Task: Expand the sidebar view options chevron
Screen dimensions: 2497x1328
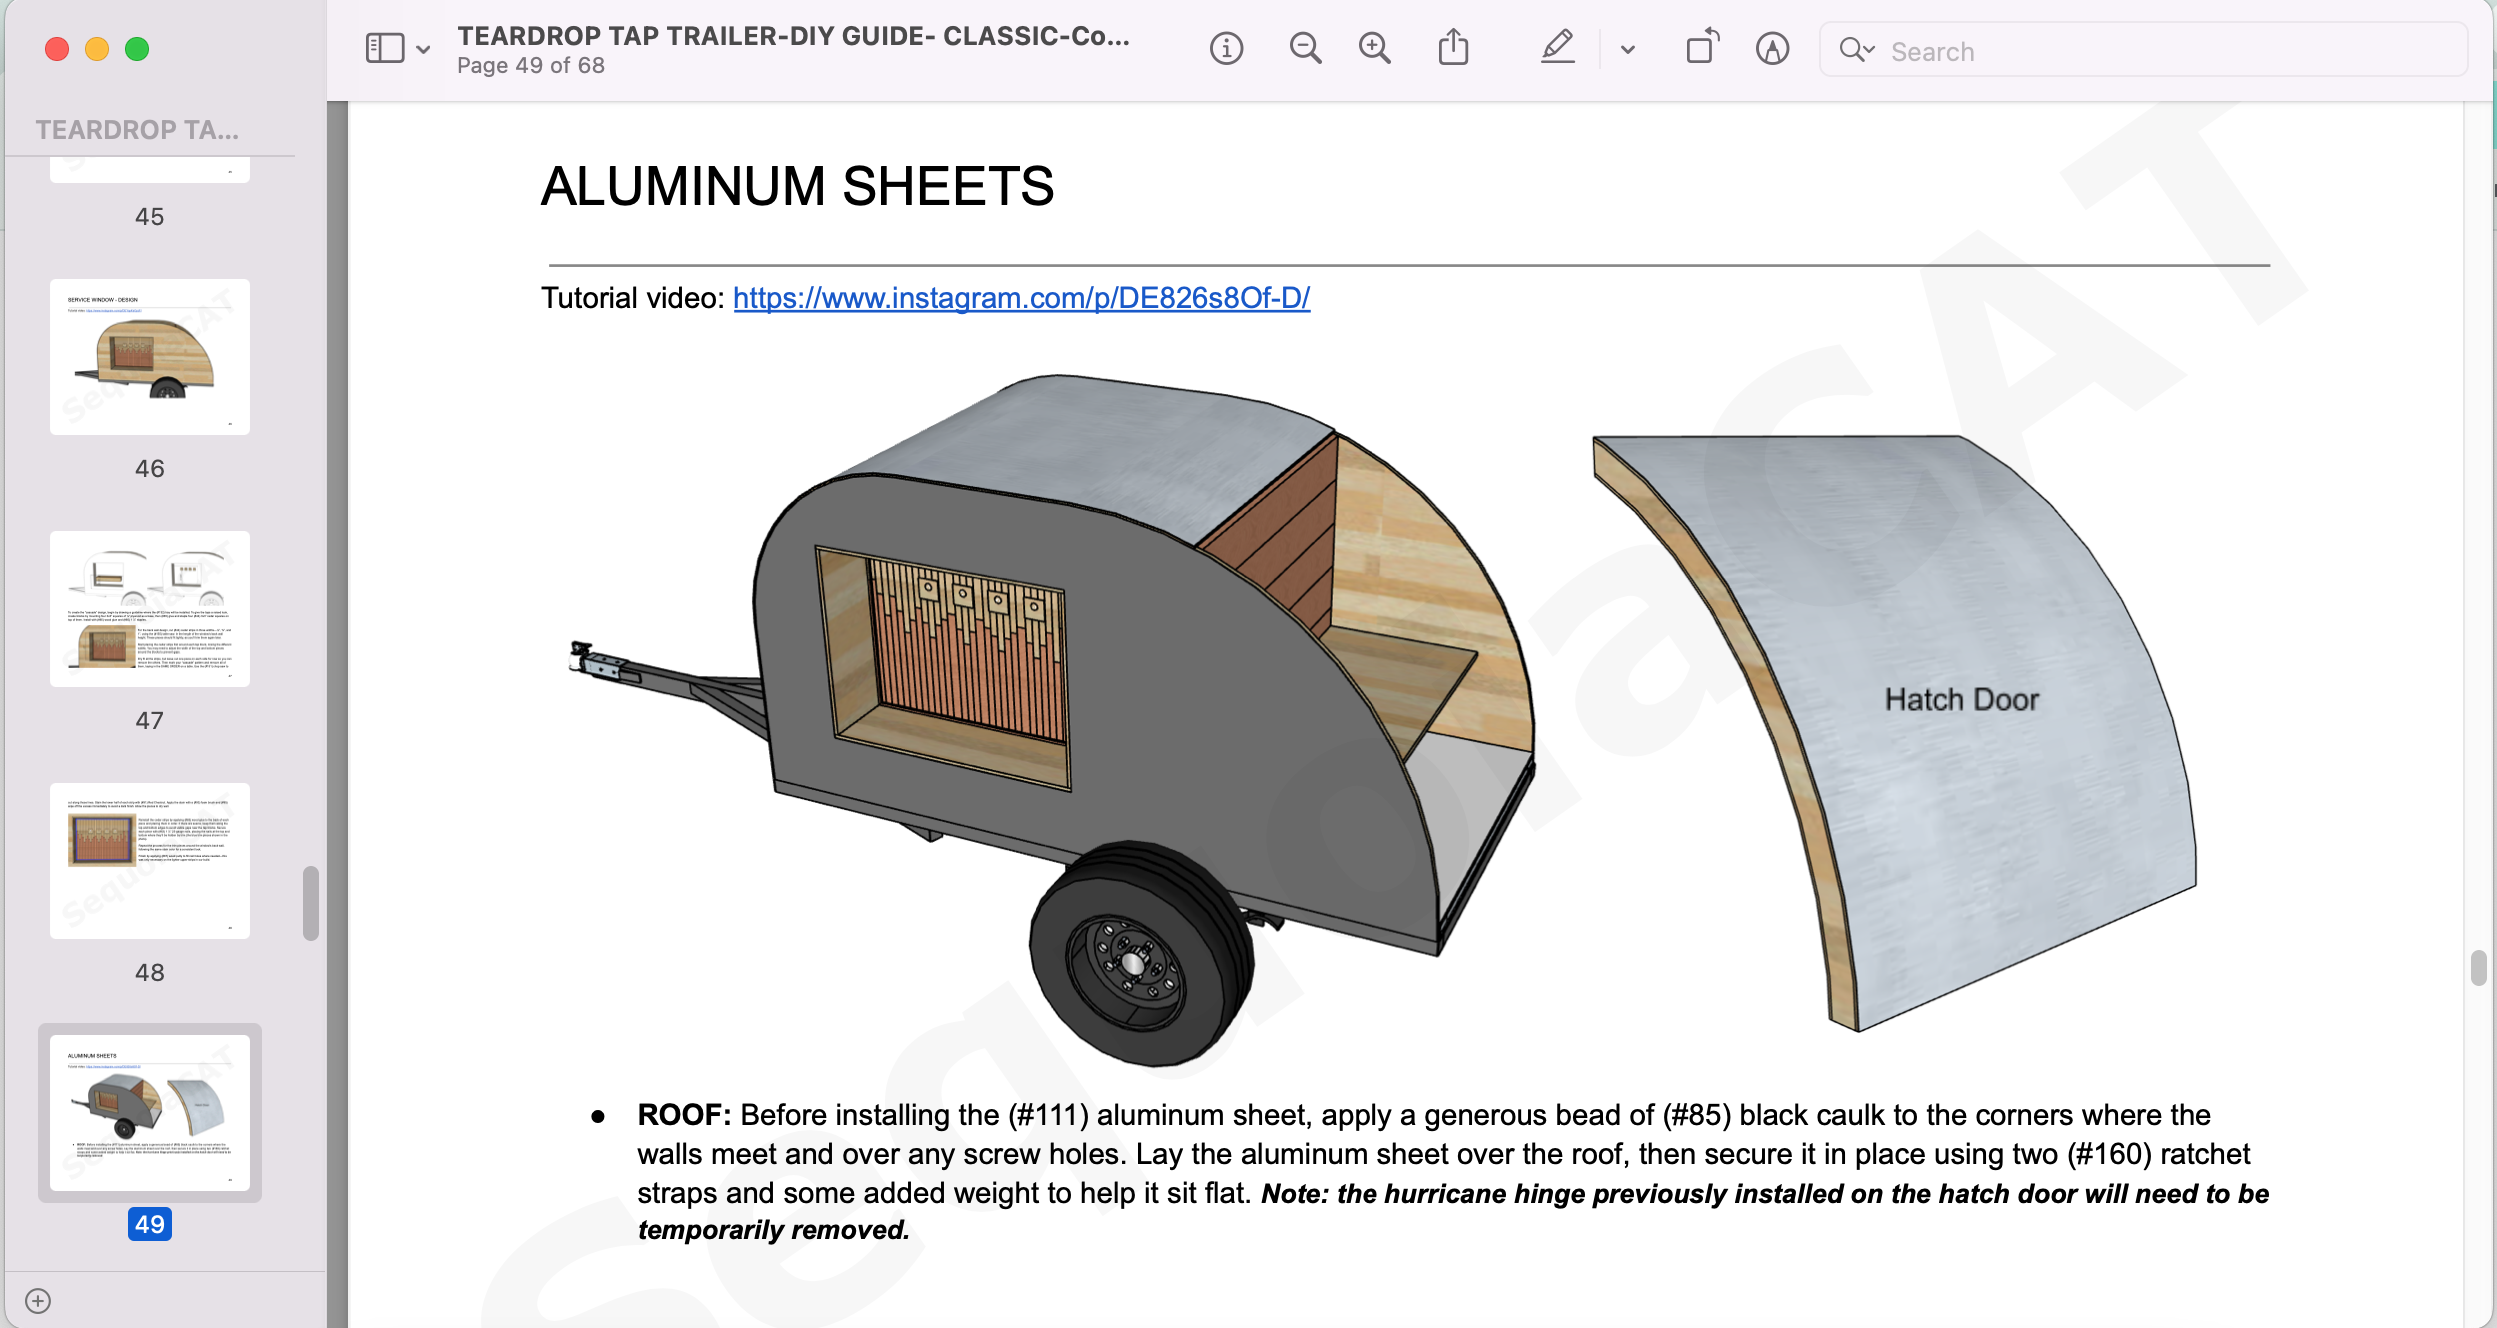Action: pos(423,49)
